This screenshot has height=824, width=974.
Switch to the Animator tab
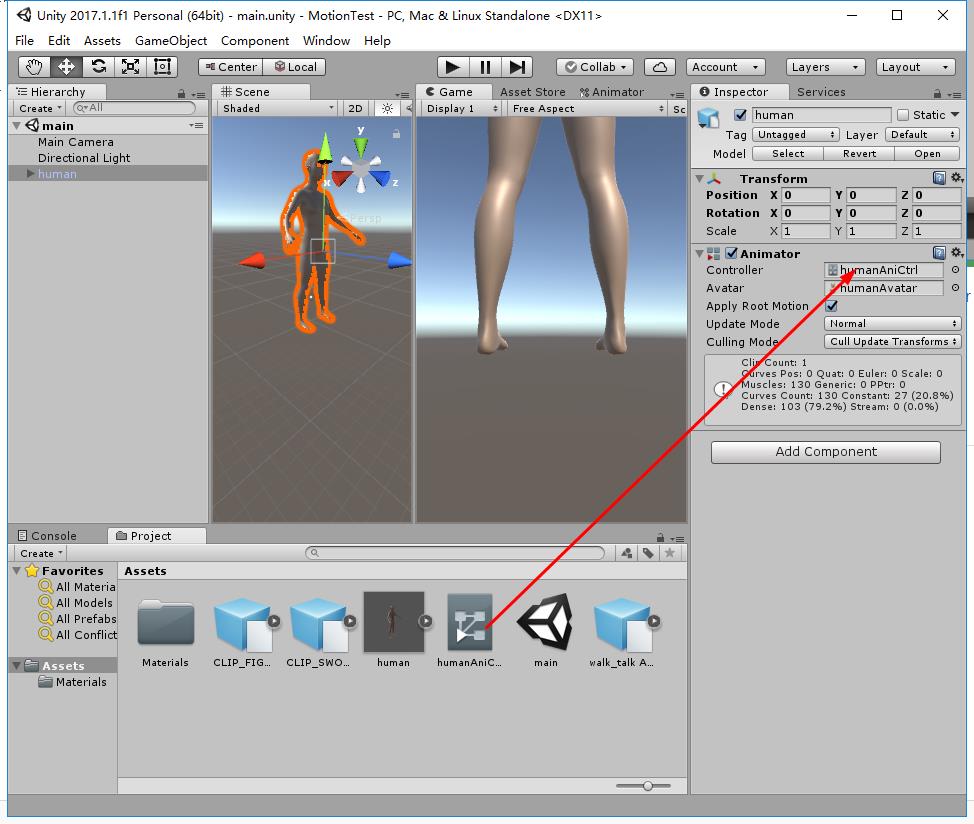click(x=612, y=92)
